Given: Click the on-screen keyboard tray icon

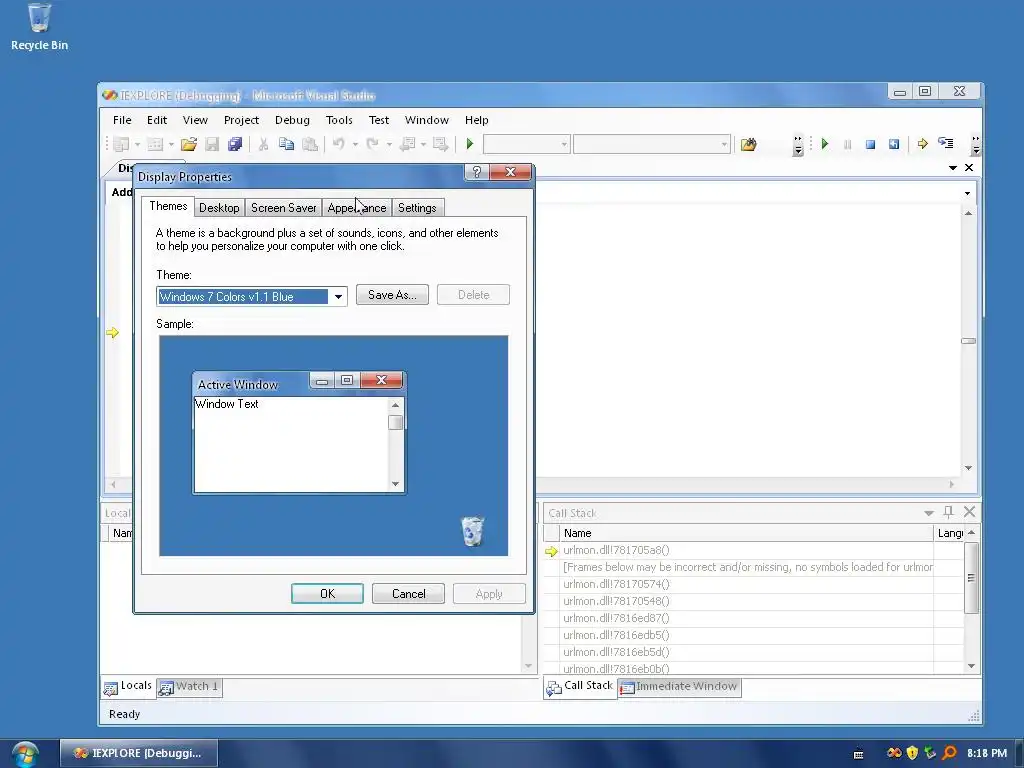Looking at the screenshot, I should 858,754.
